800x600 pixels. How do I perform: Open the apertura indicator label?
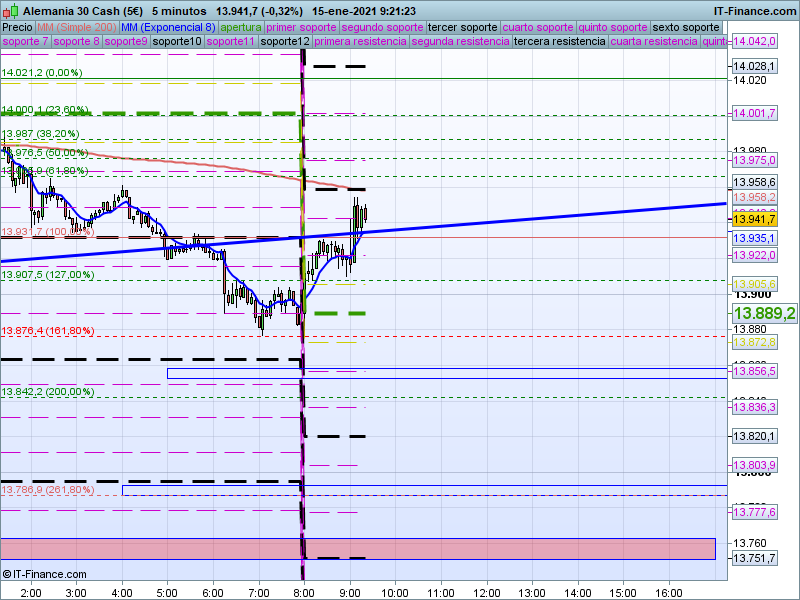coord(241,27)
